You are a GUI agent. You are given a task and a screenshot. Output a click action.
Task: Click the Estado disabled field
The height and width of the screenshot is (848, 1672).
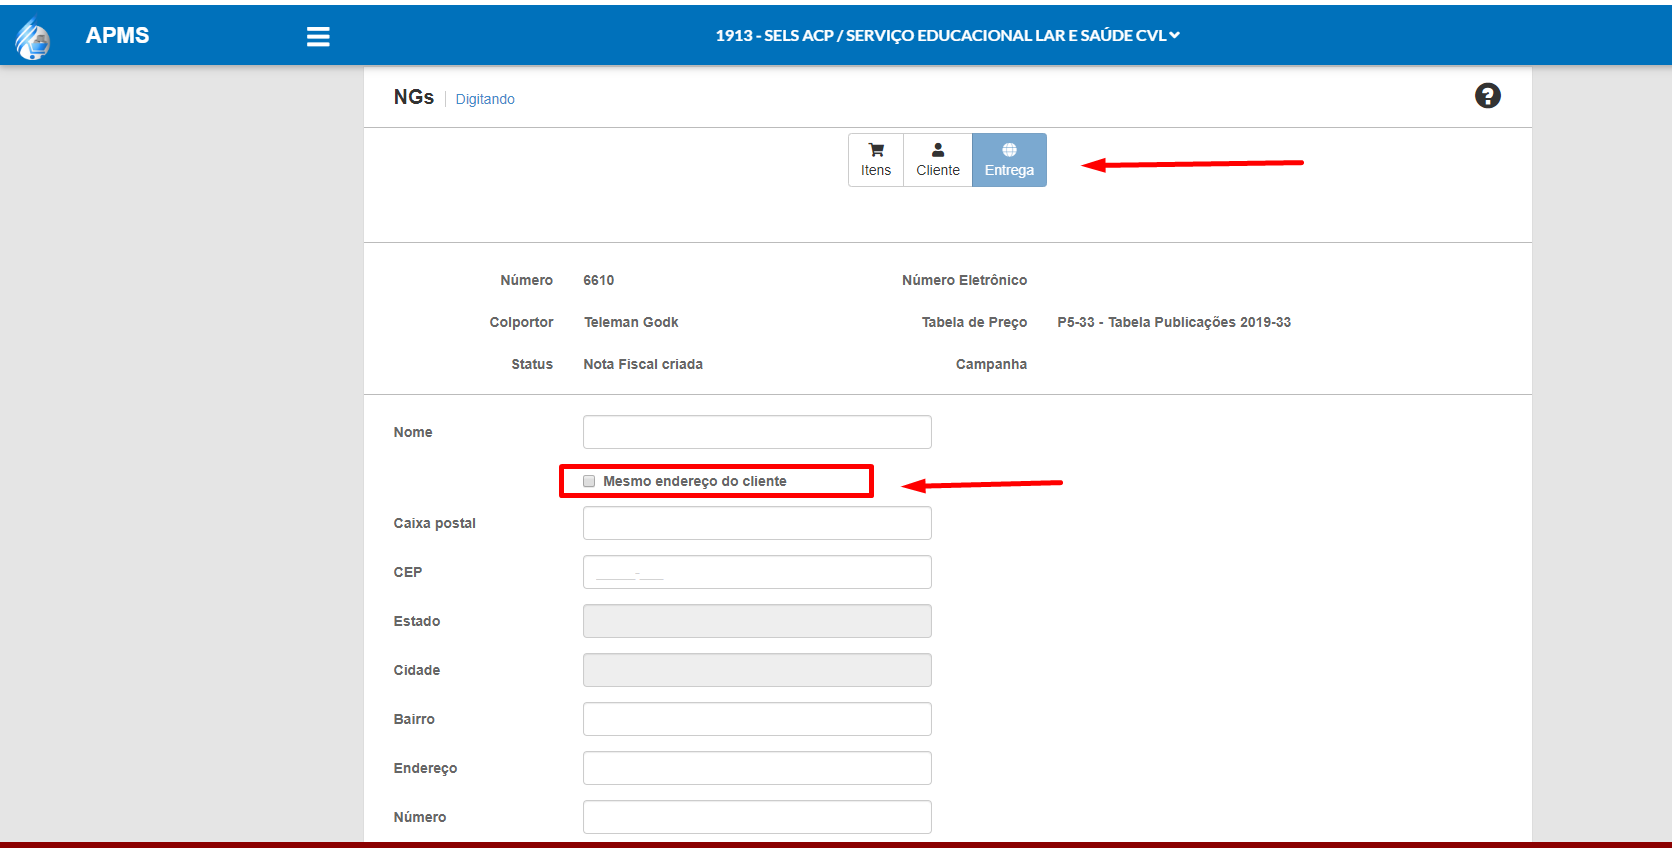(x=757, y=621)
